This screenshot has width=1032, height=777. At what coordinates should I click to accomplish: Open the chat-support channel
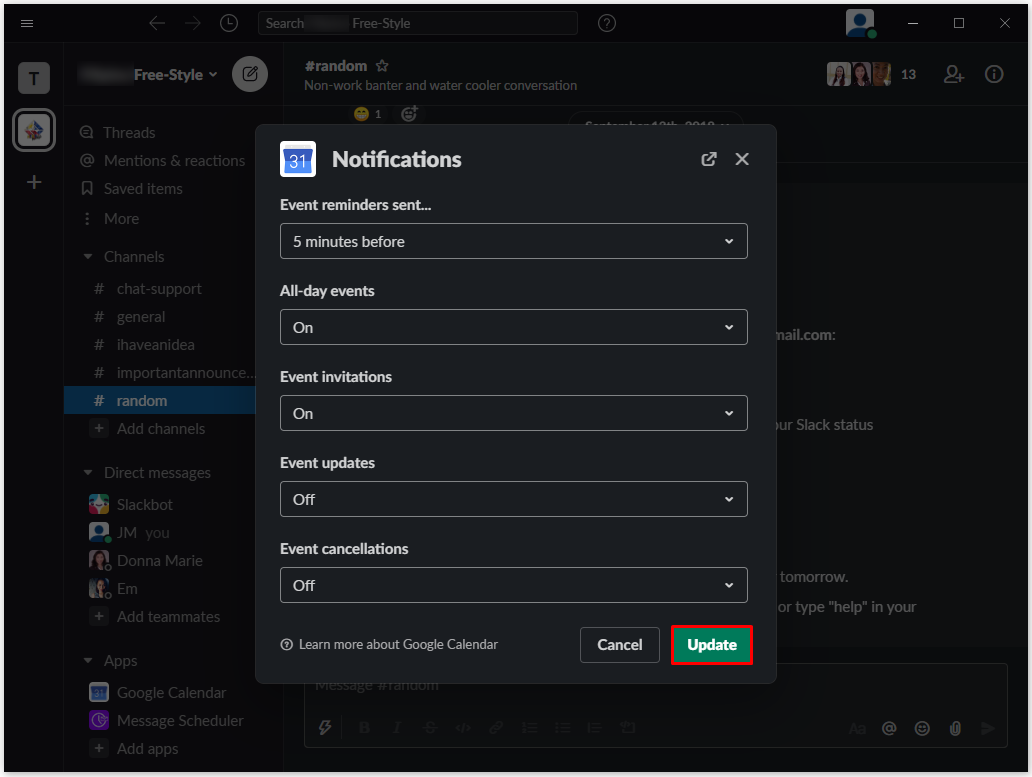(x=160, y=289)
